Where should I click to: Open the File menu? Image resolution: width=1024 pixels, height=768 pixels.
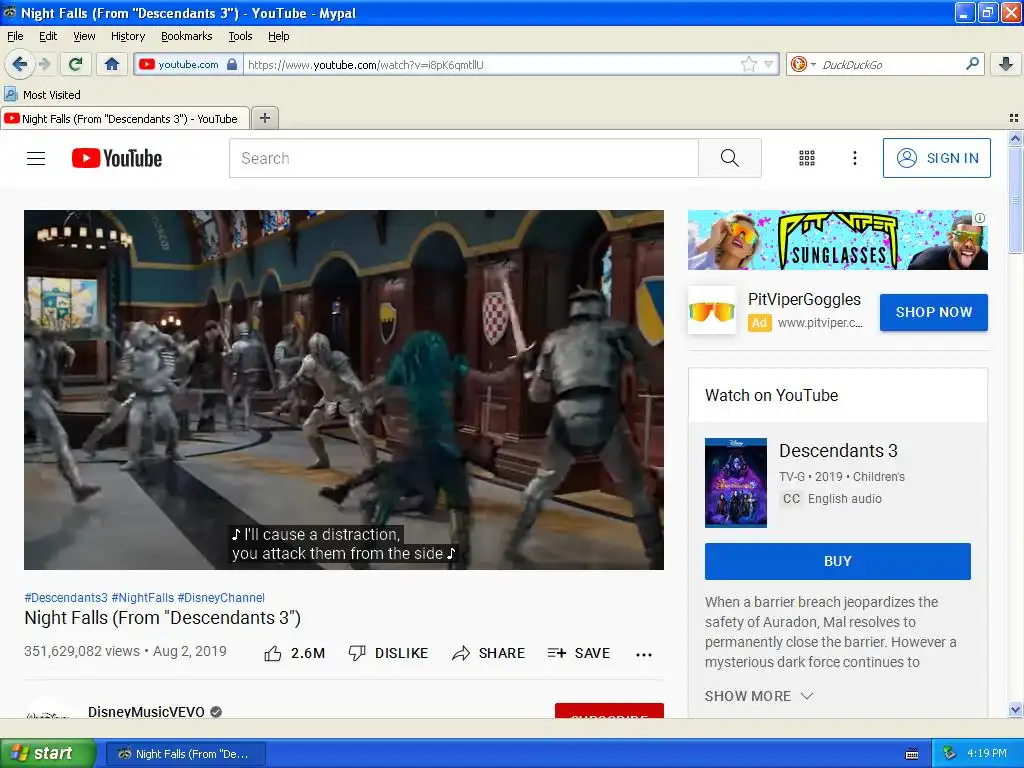(x=15, y=36)
